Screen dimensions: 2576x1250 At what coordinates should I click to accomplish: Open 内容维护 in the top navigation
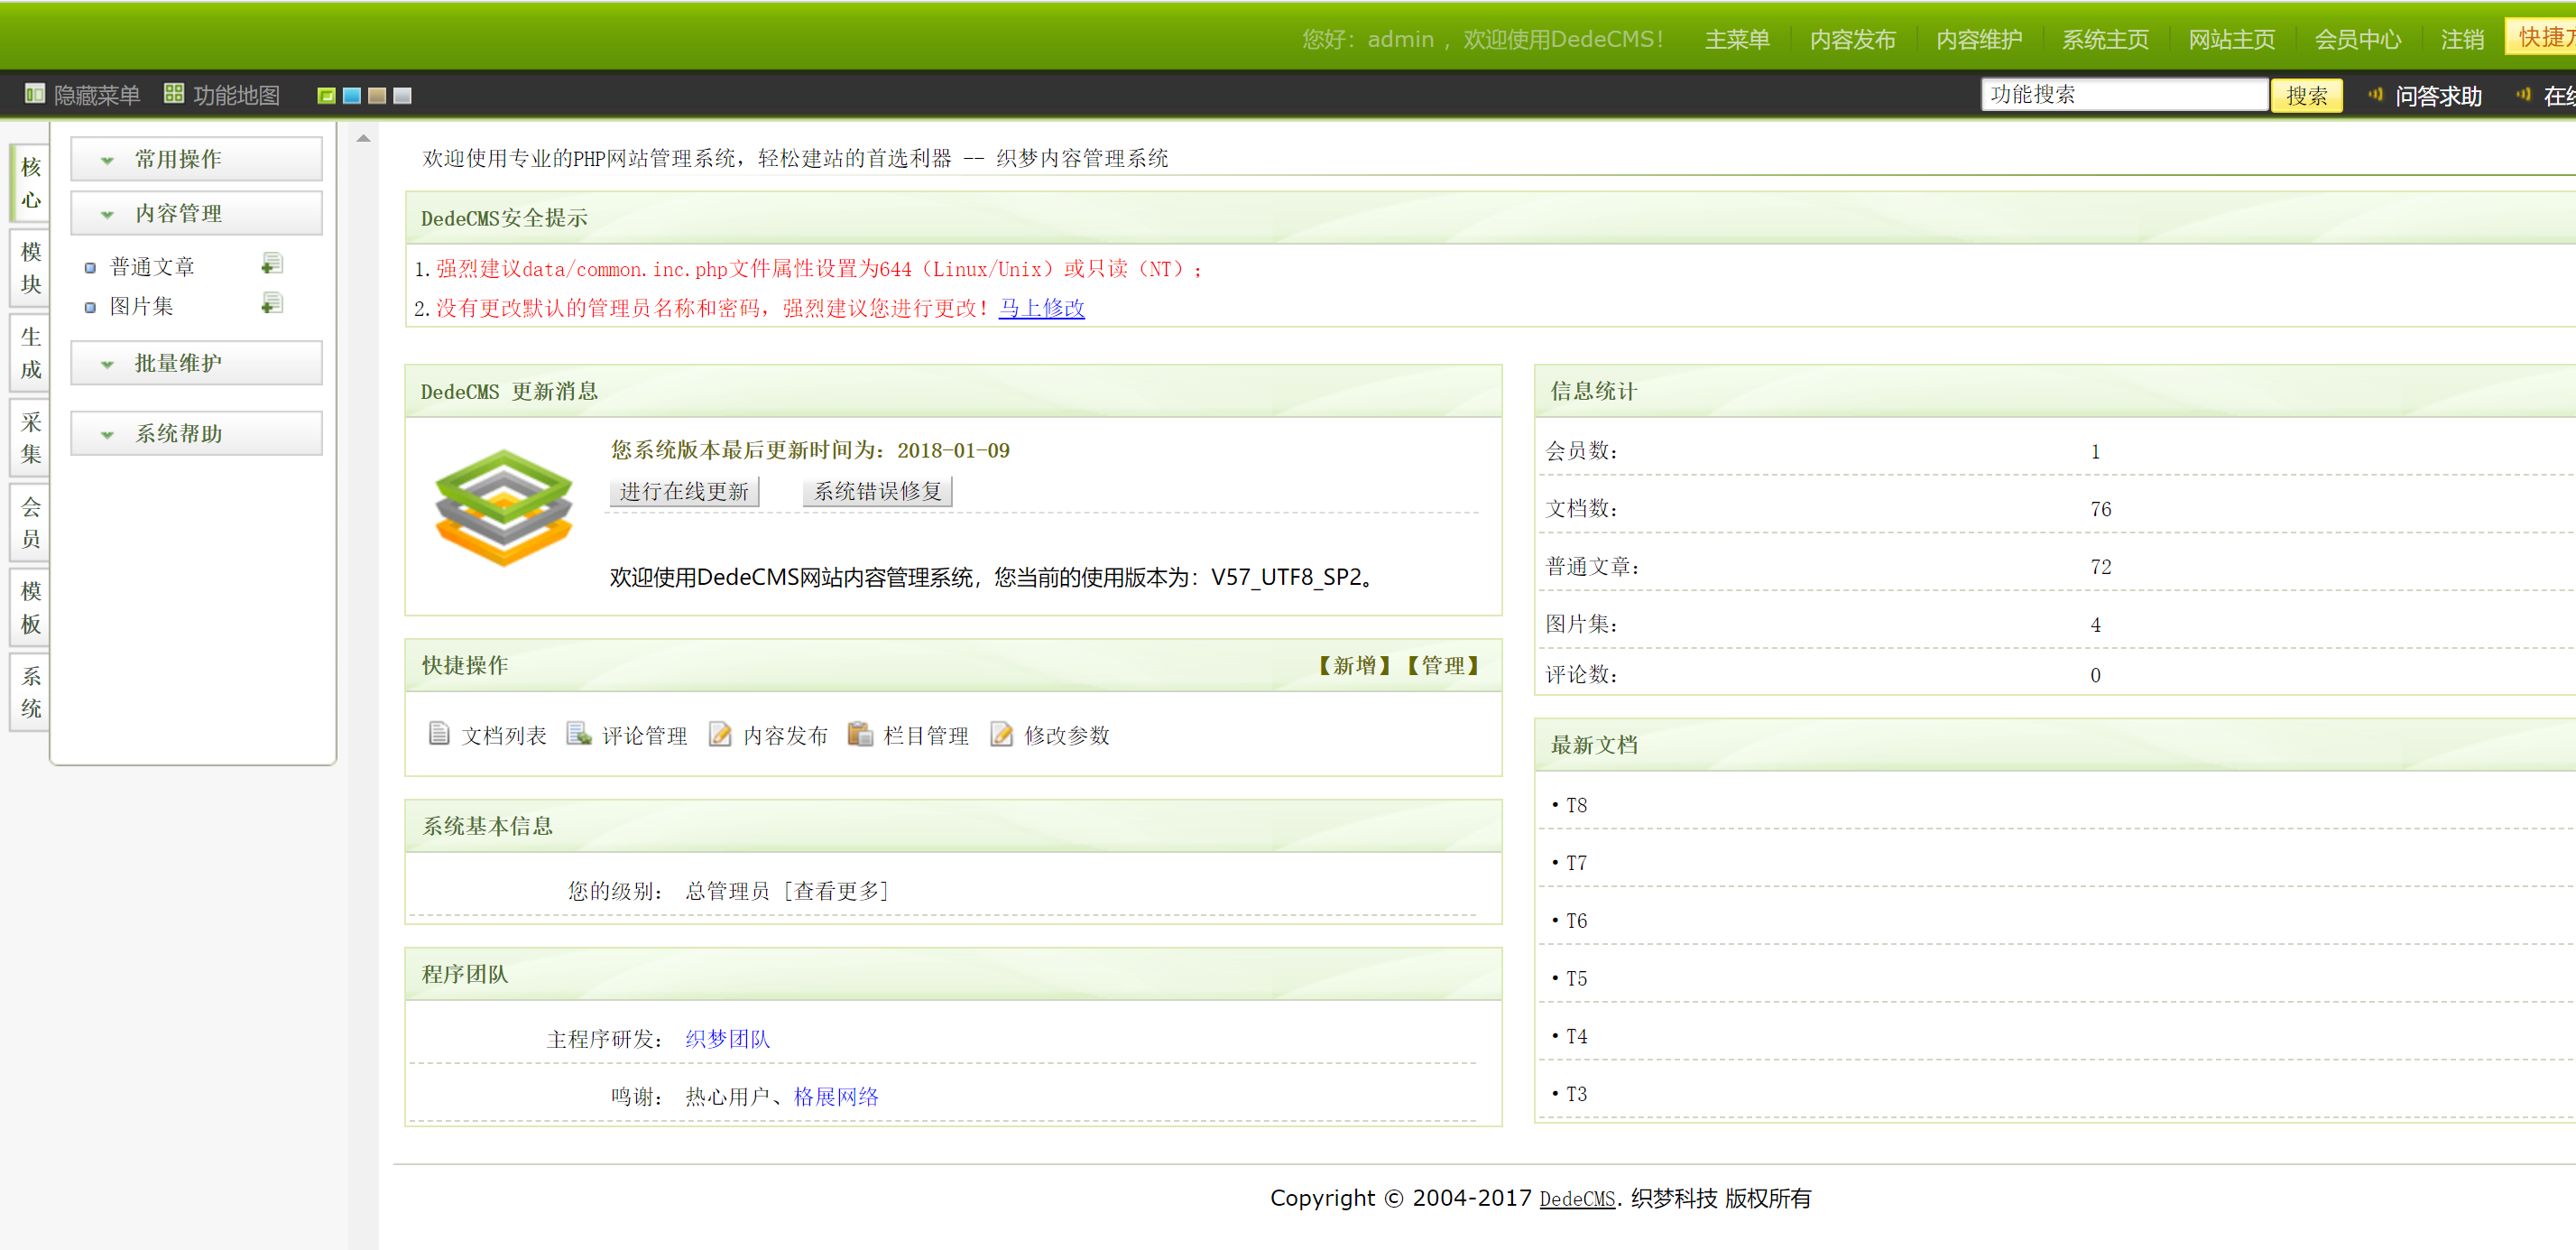coord(1979,39)
